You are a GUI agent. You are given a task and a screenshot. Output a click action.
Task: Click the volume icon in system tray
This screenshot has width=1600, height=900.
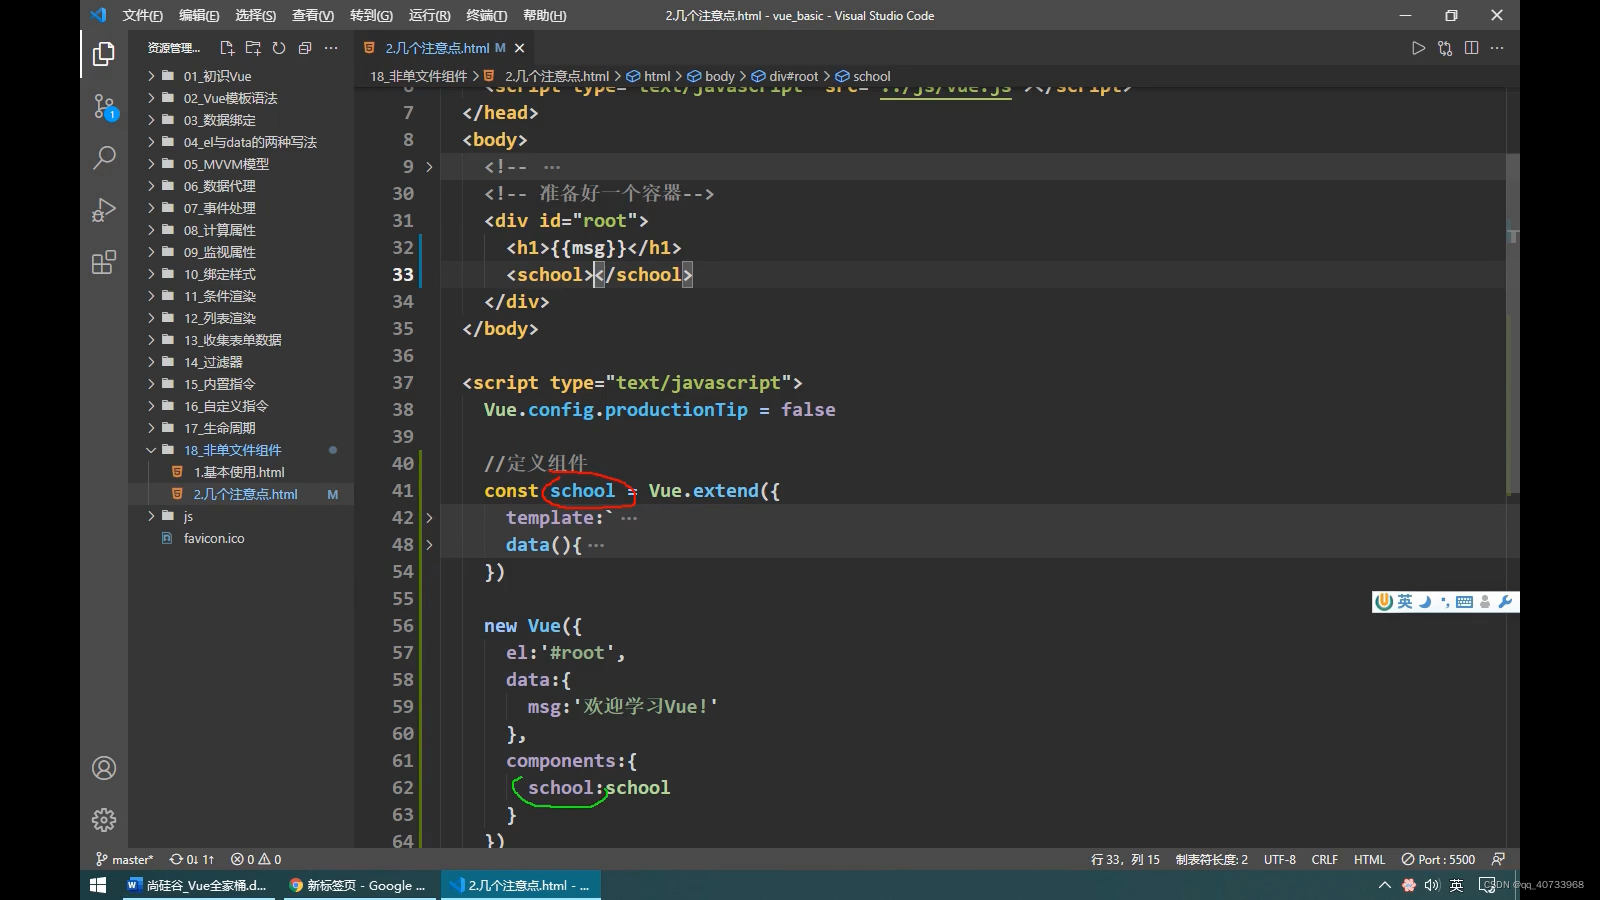coord(1432,885)
